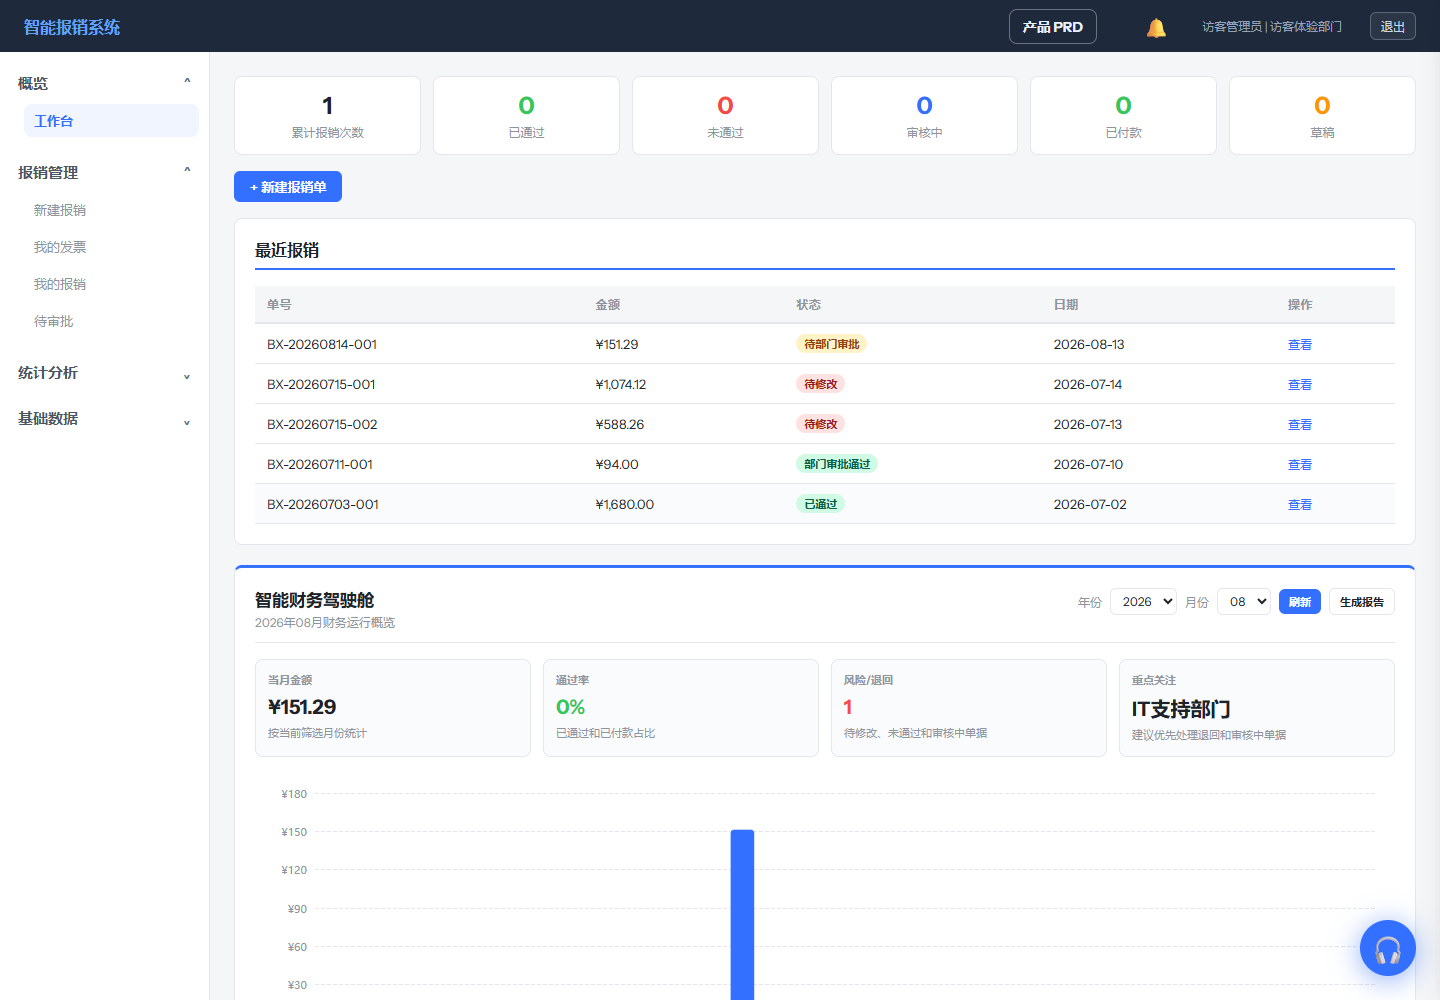The height and width of the screenshot is (1000, 1440).
Task: Click the 重点关注 IT支持部门 card
Action: (x=1257, y=708)
